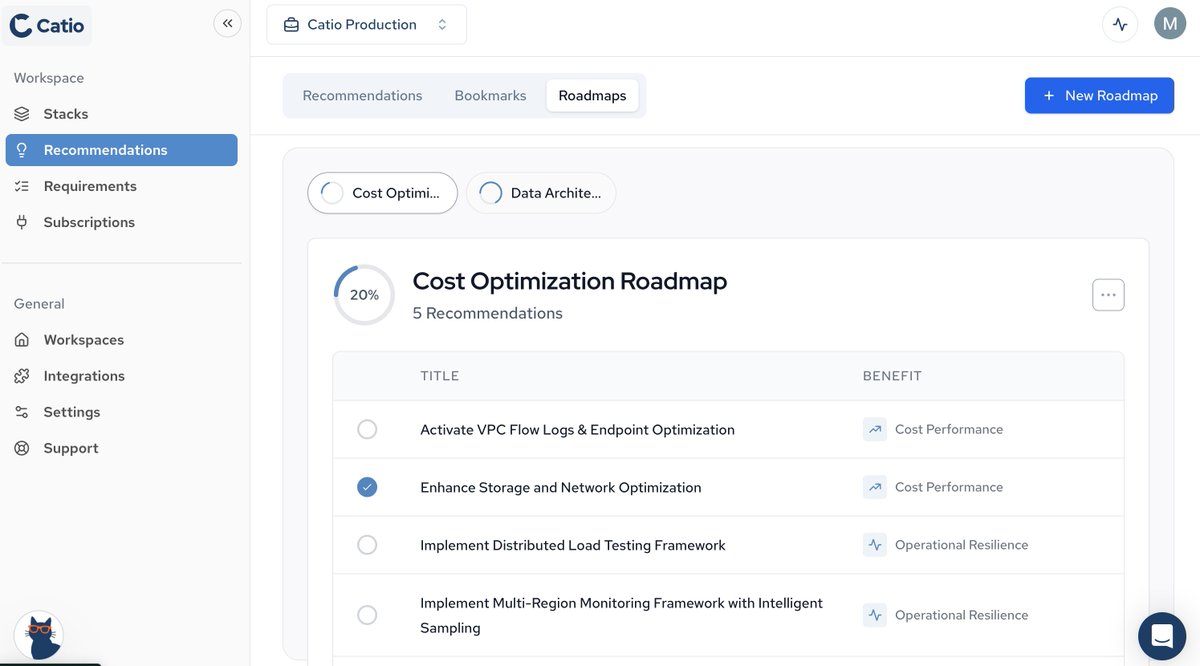Click the BENEFIT column header

[892, 377]
